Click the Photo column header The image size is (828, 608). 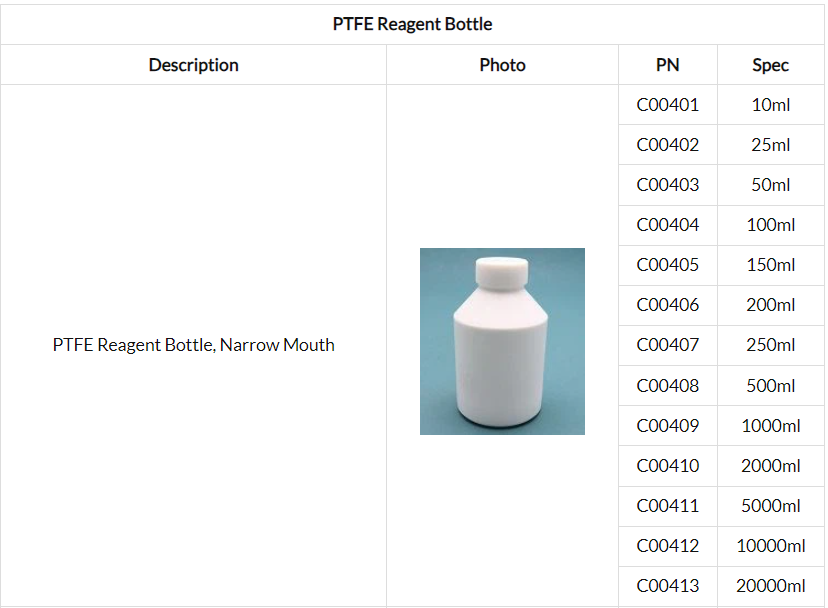coord(502,65)
